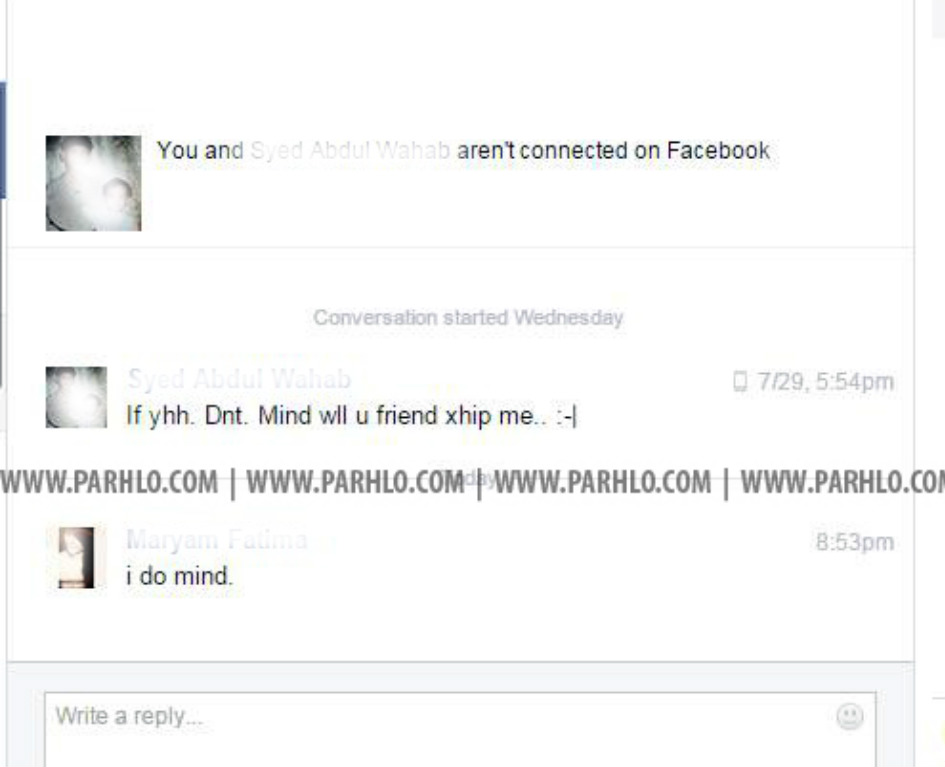Click the blue sidebar strip at left edge

[x=2, y=140]
